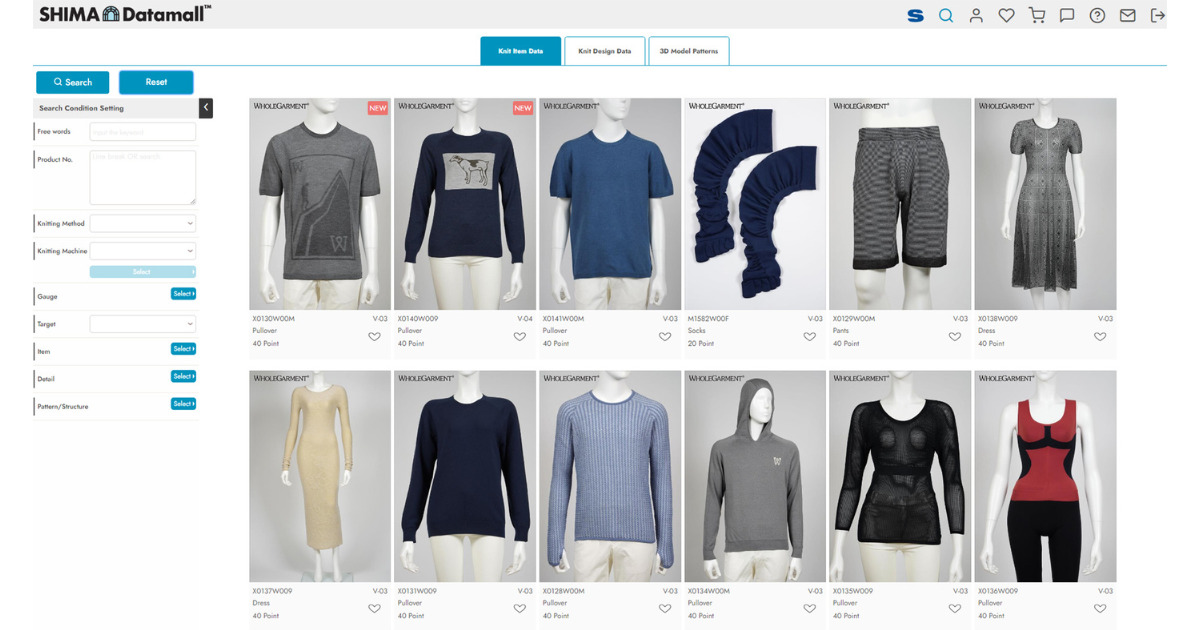Click the logout icon in the header
The image size is (1200, 630).
coord(1158,15)
